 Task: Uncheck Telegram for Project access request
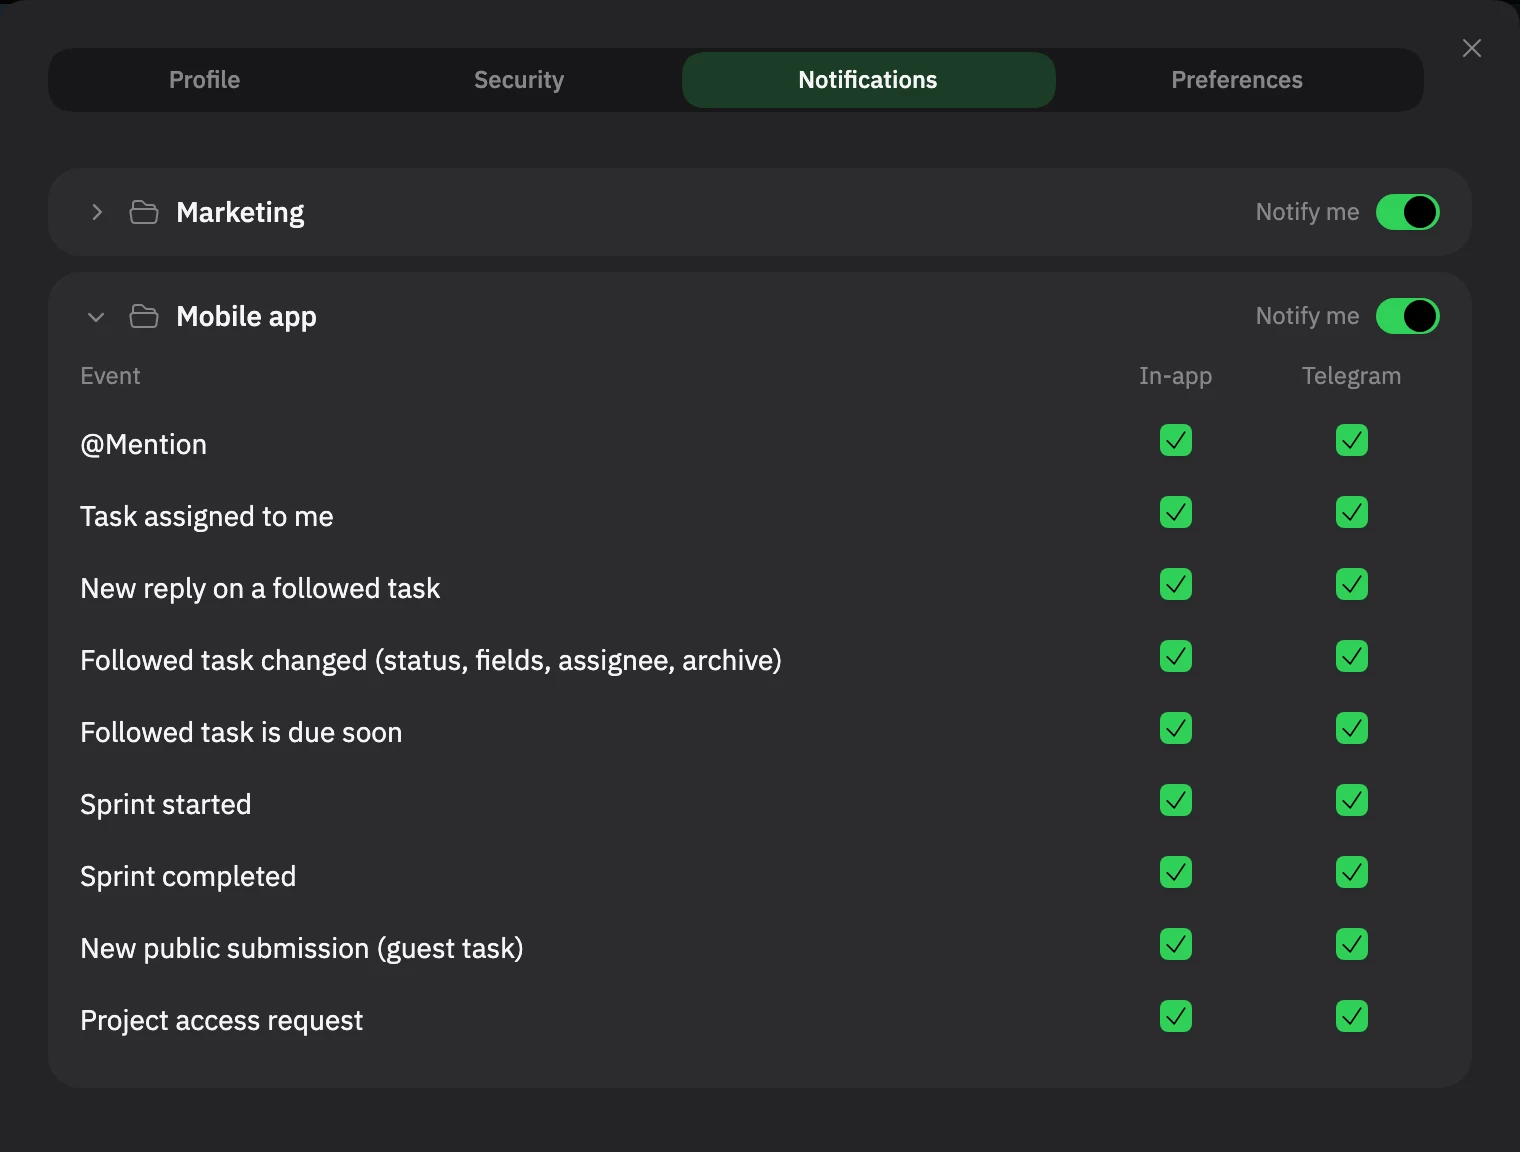(1352, 1016)
